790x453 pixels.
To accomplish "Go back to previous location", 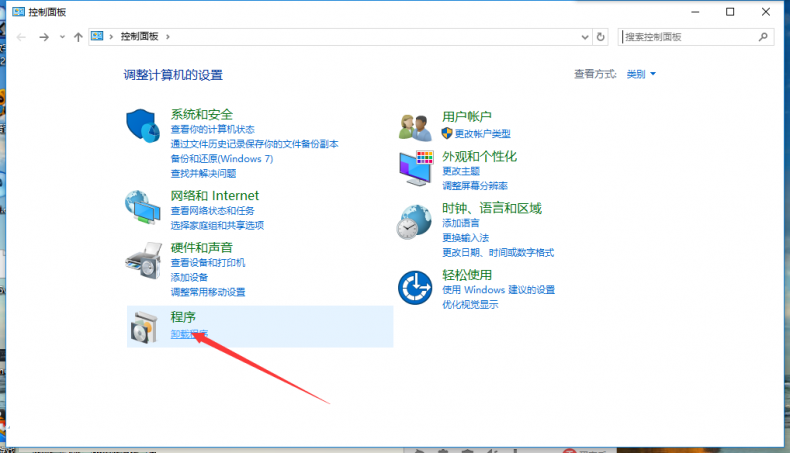I will click(x=21, y=37).
